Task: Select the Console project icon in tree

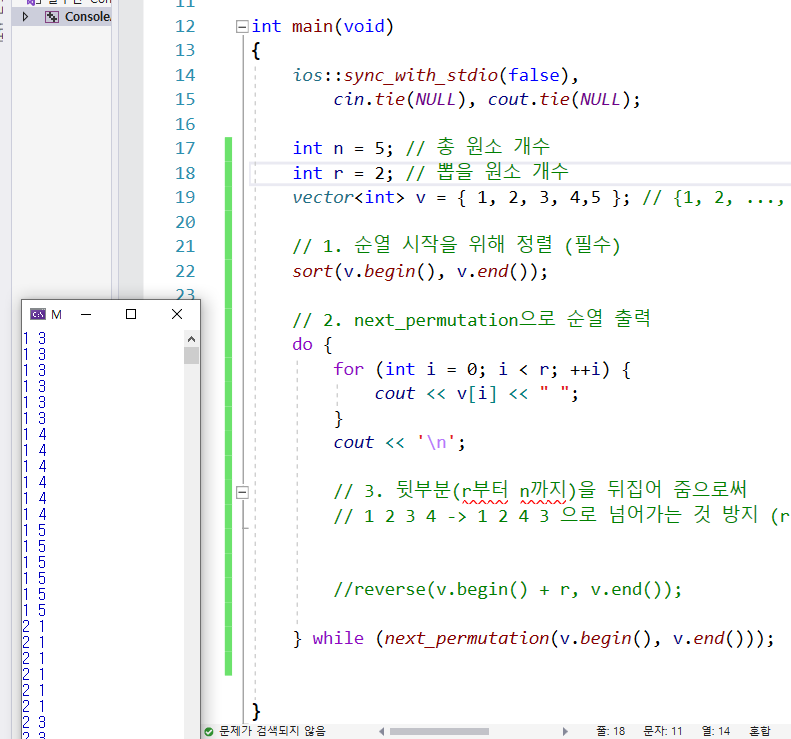Action: click(x=51, y=17)
